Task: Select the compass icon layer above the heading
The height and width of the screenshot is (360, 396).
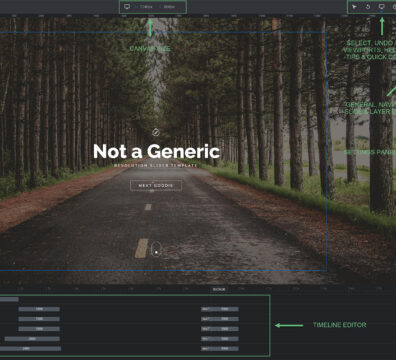Action: coord(156,133)
